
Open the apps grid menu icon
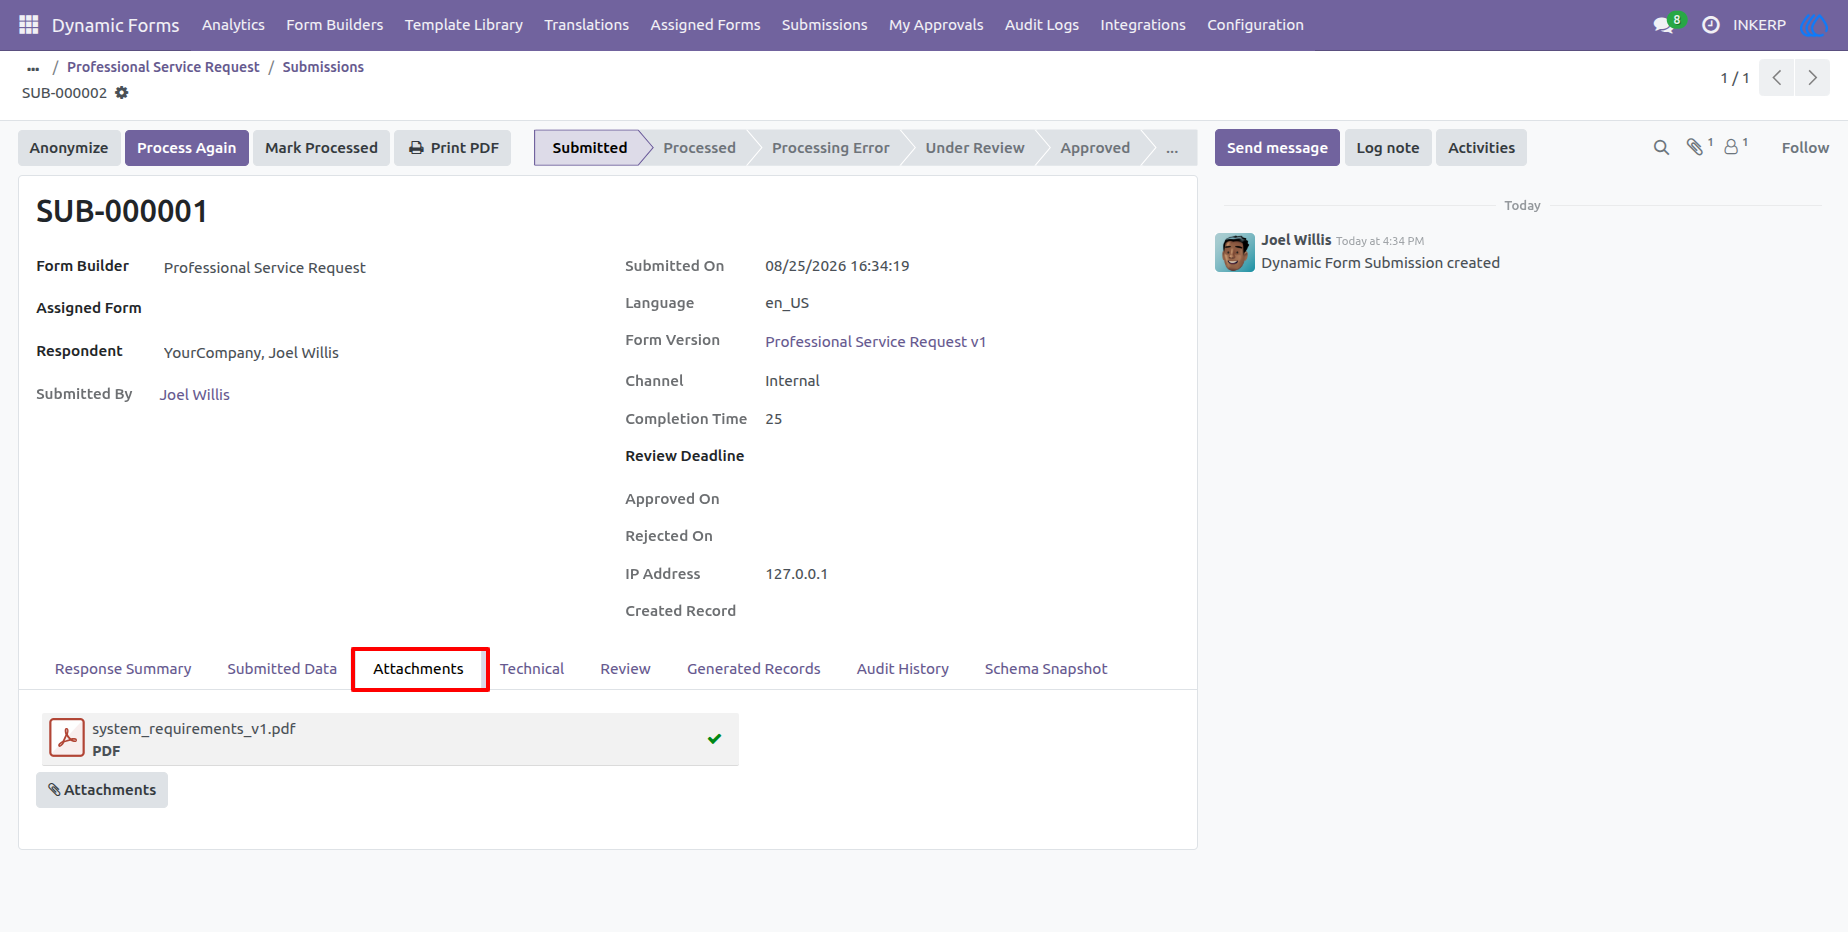(29, 25)
